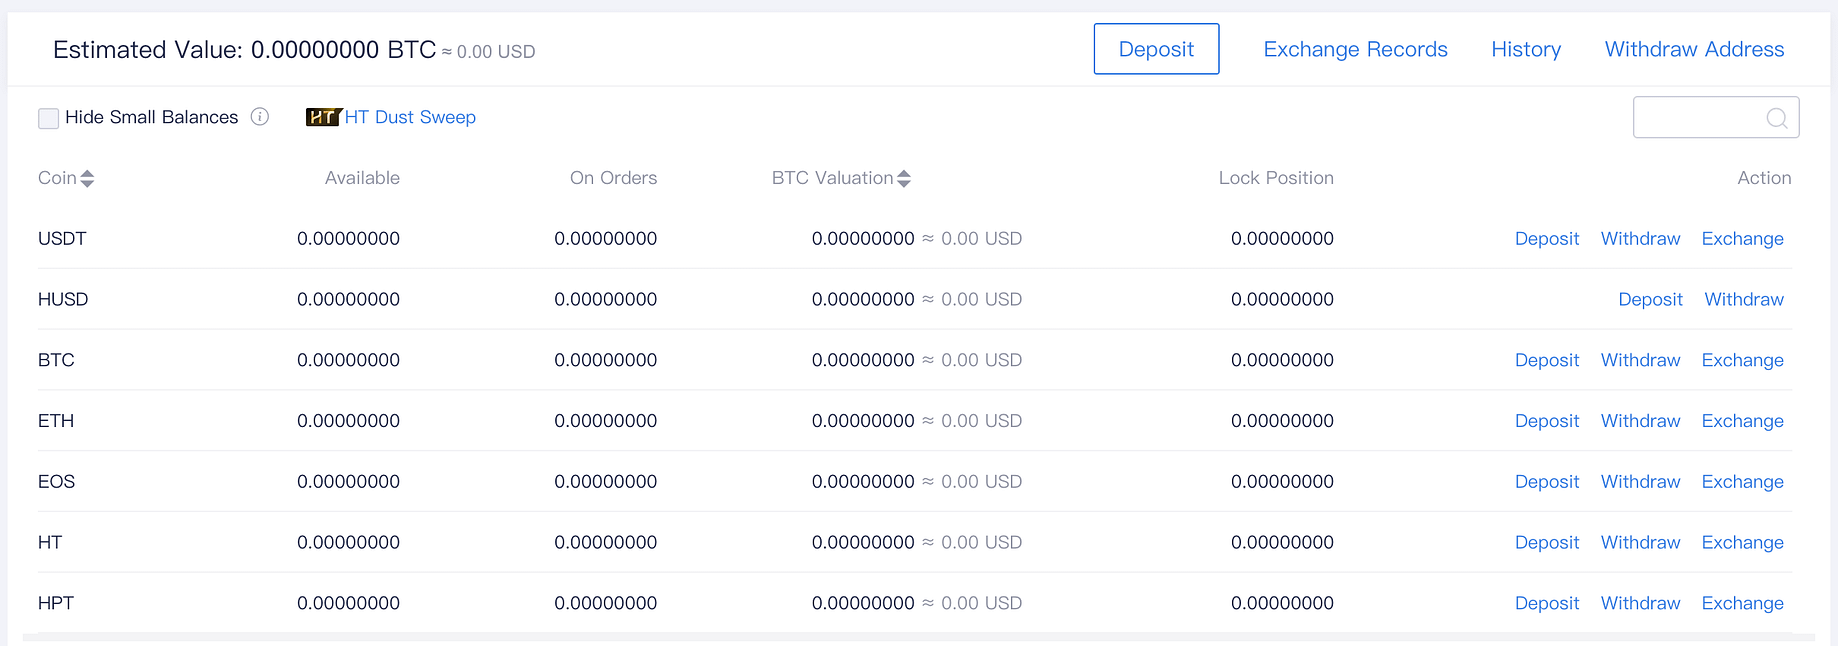Click ETH on orders value
Viewport: 1838px width, 646px height.
[605, 421]
